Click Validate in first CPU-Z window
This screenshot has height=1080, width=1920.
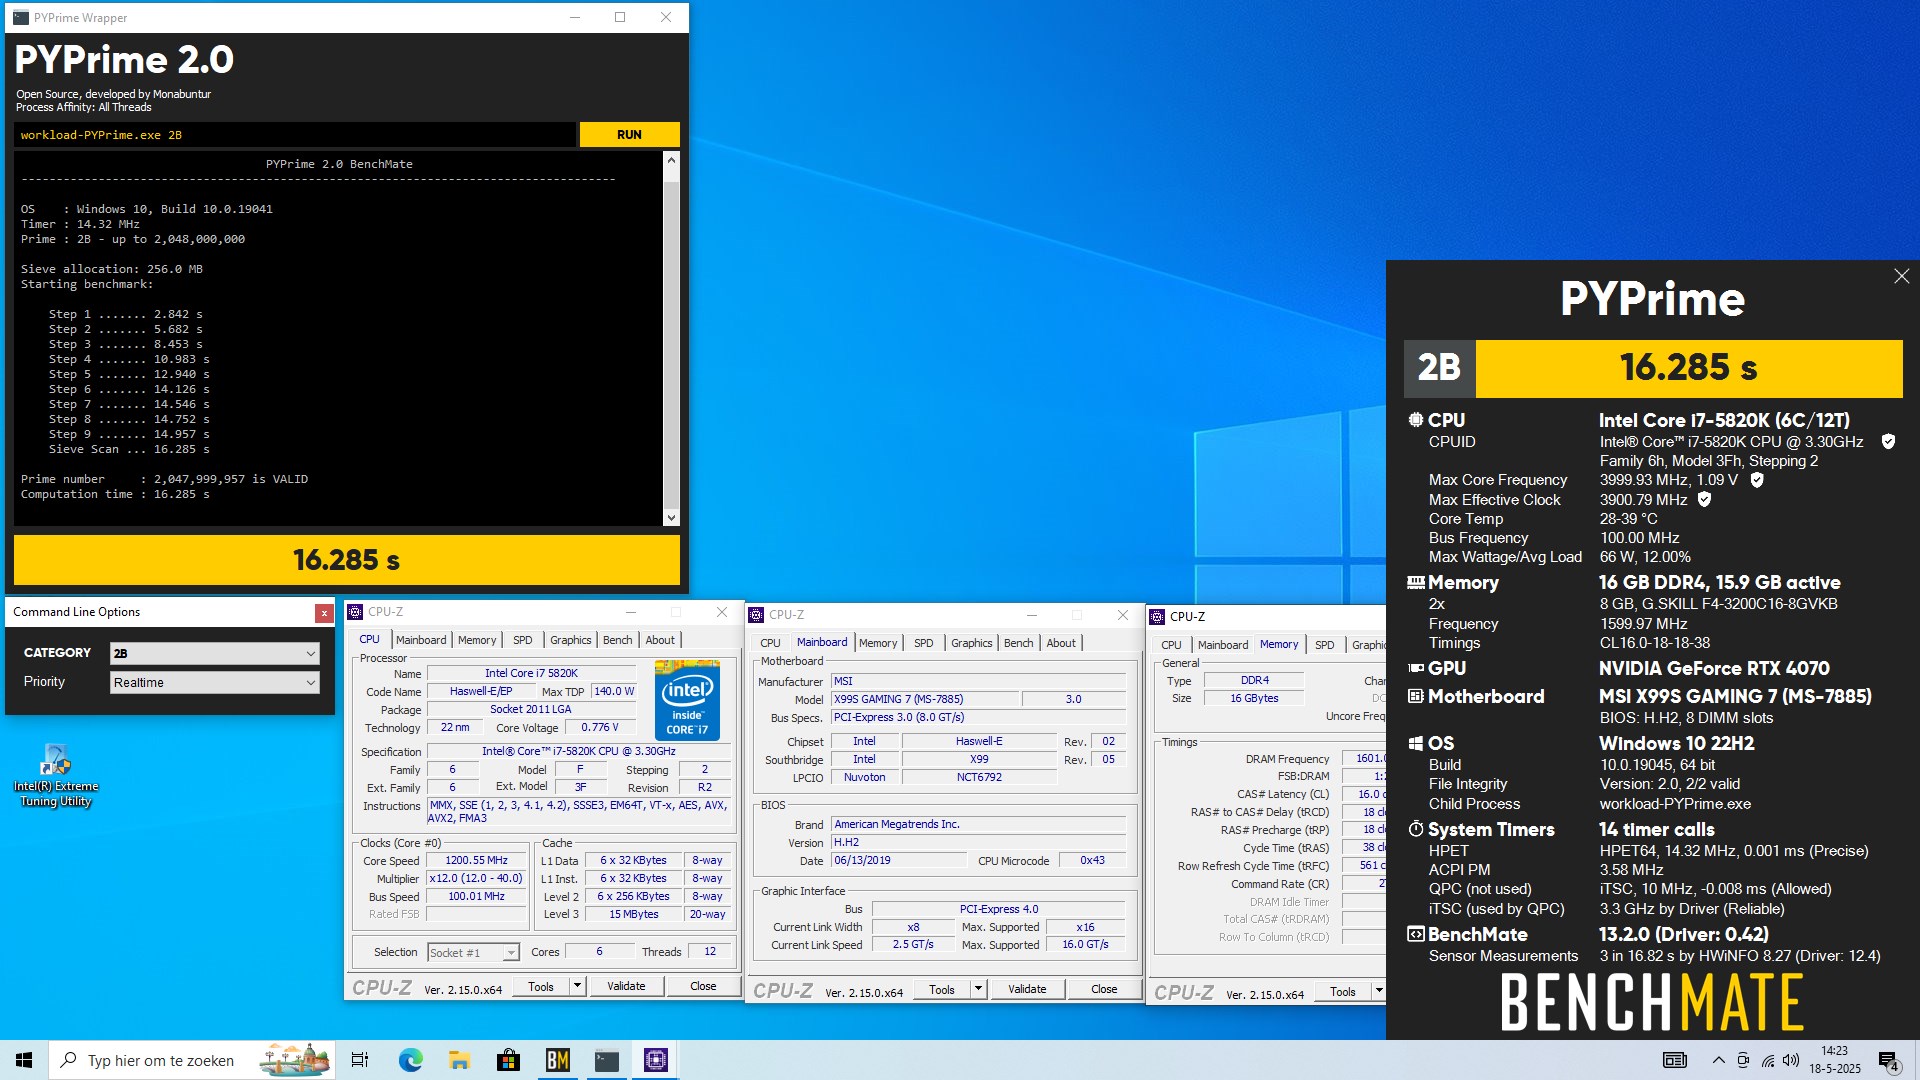click(x=626, y=986)
